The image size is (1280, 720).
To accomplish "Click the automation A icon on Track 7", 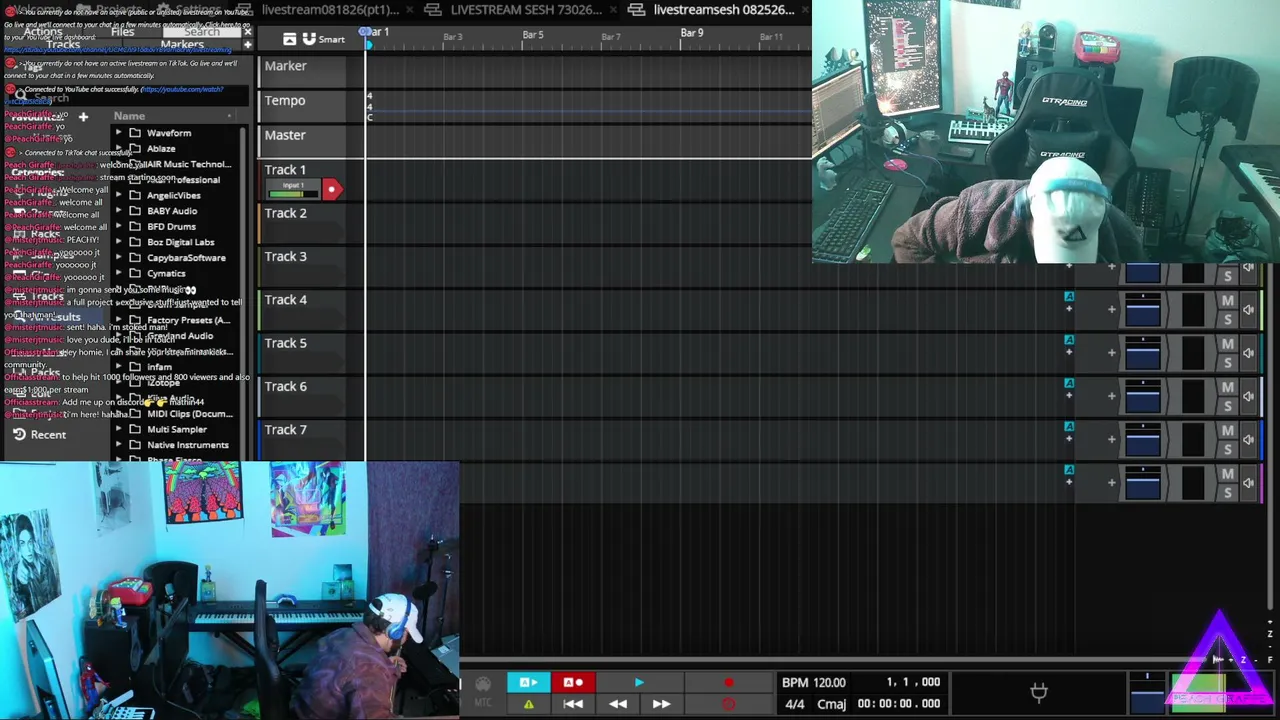I will click(1069, 426).
